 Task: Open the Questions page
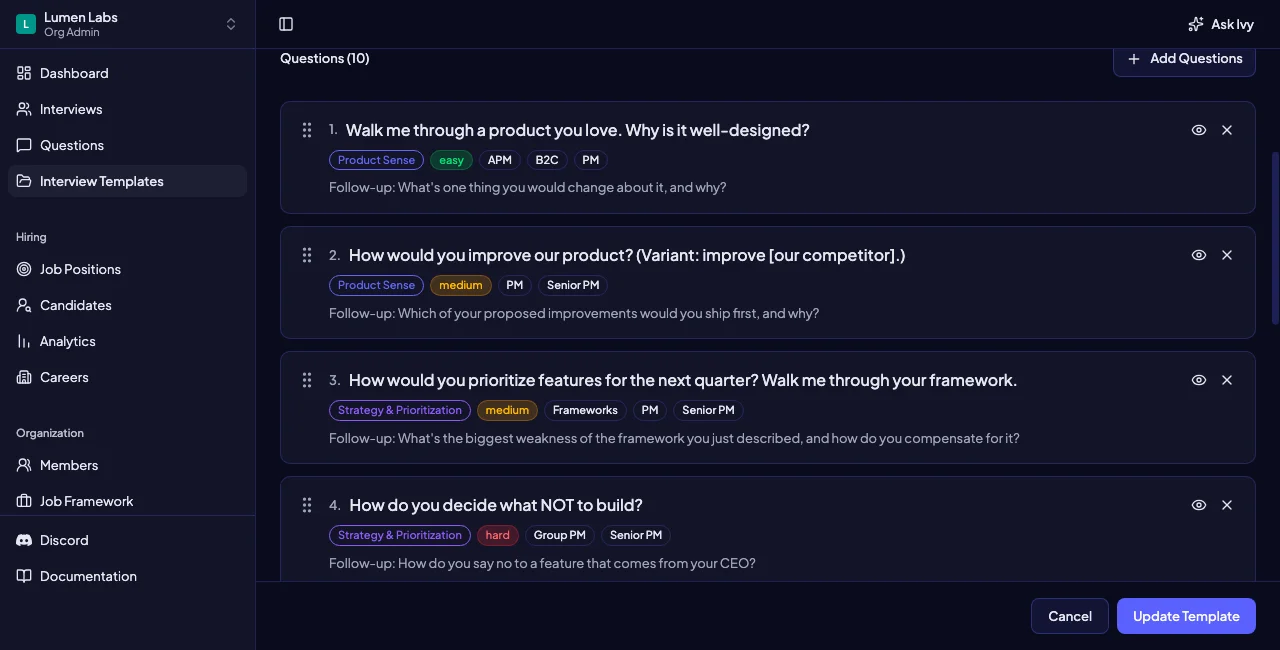pos(127,145)
